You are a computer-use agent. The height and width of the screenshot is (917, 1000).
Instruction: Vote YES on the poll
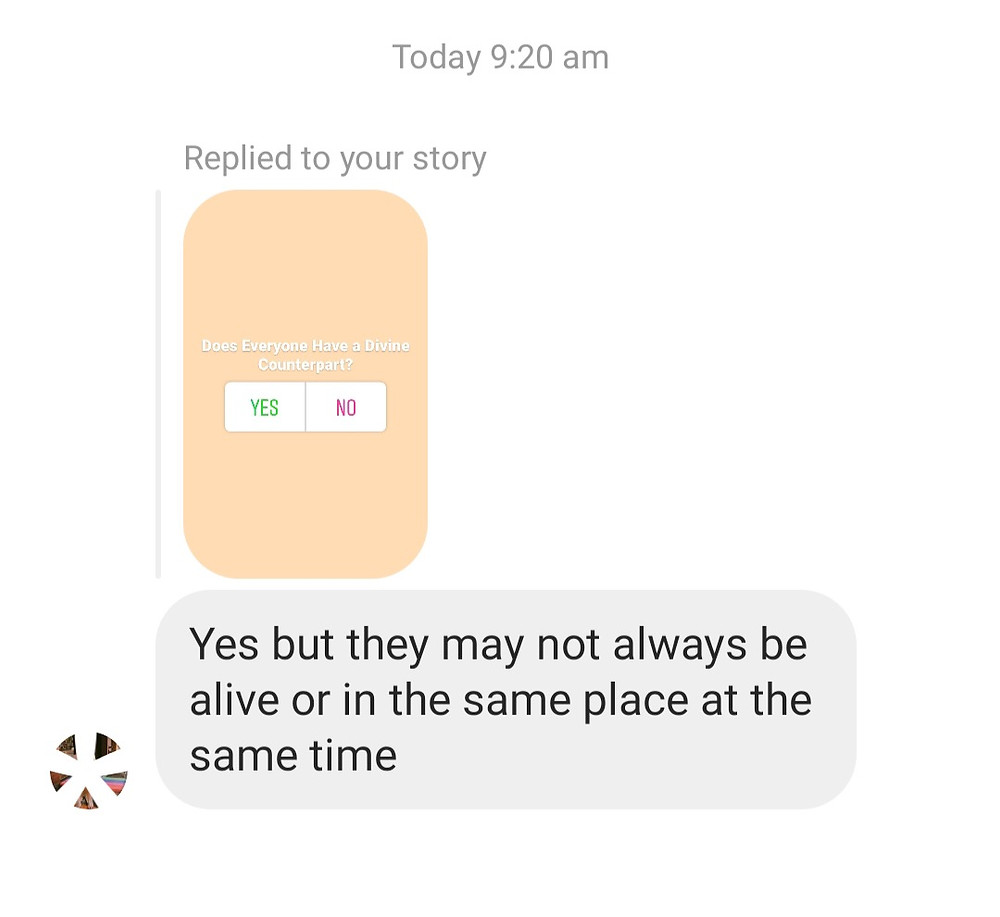[265, 407]
